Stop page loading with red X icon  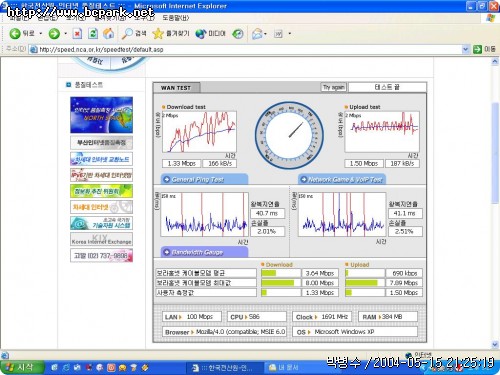(77, 33)
